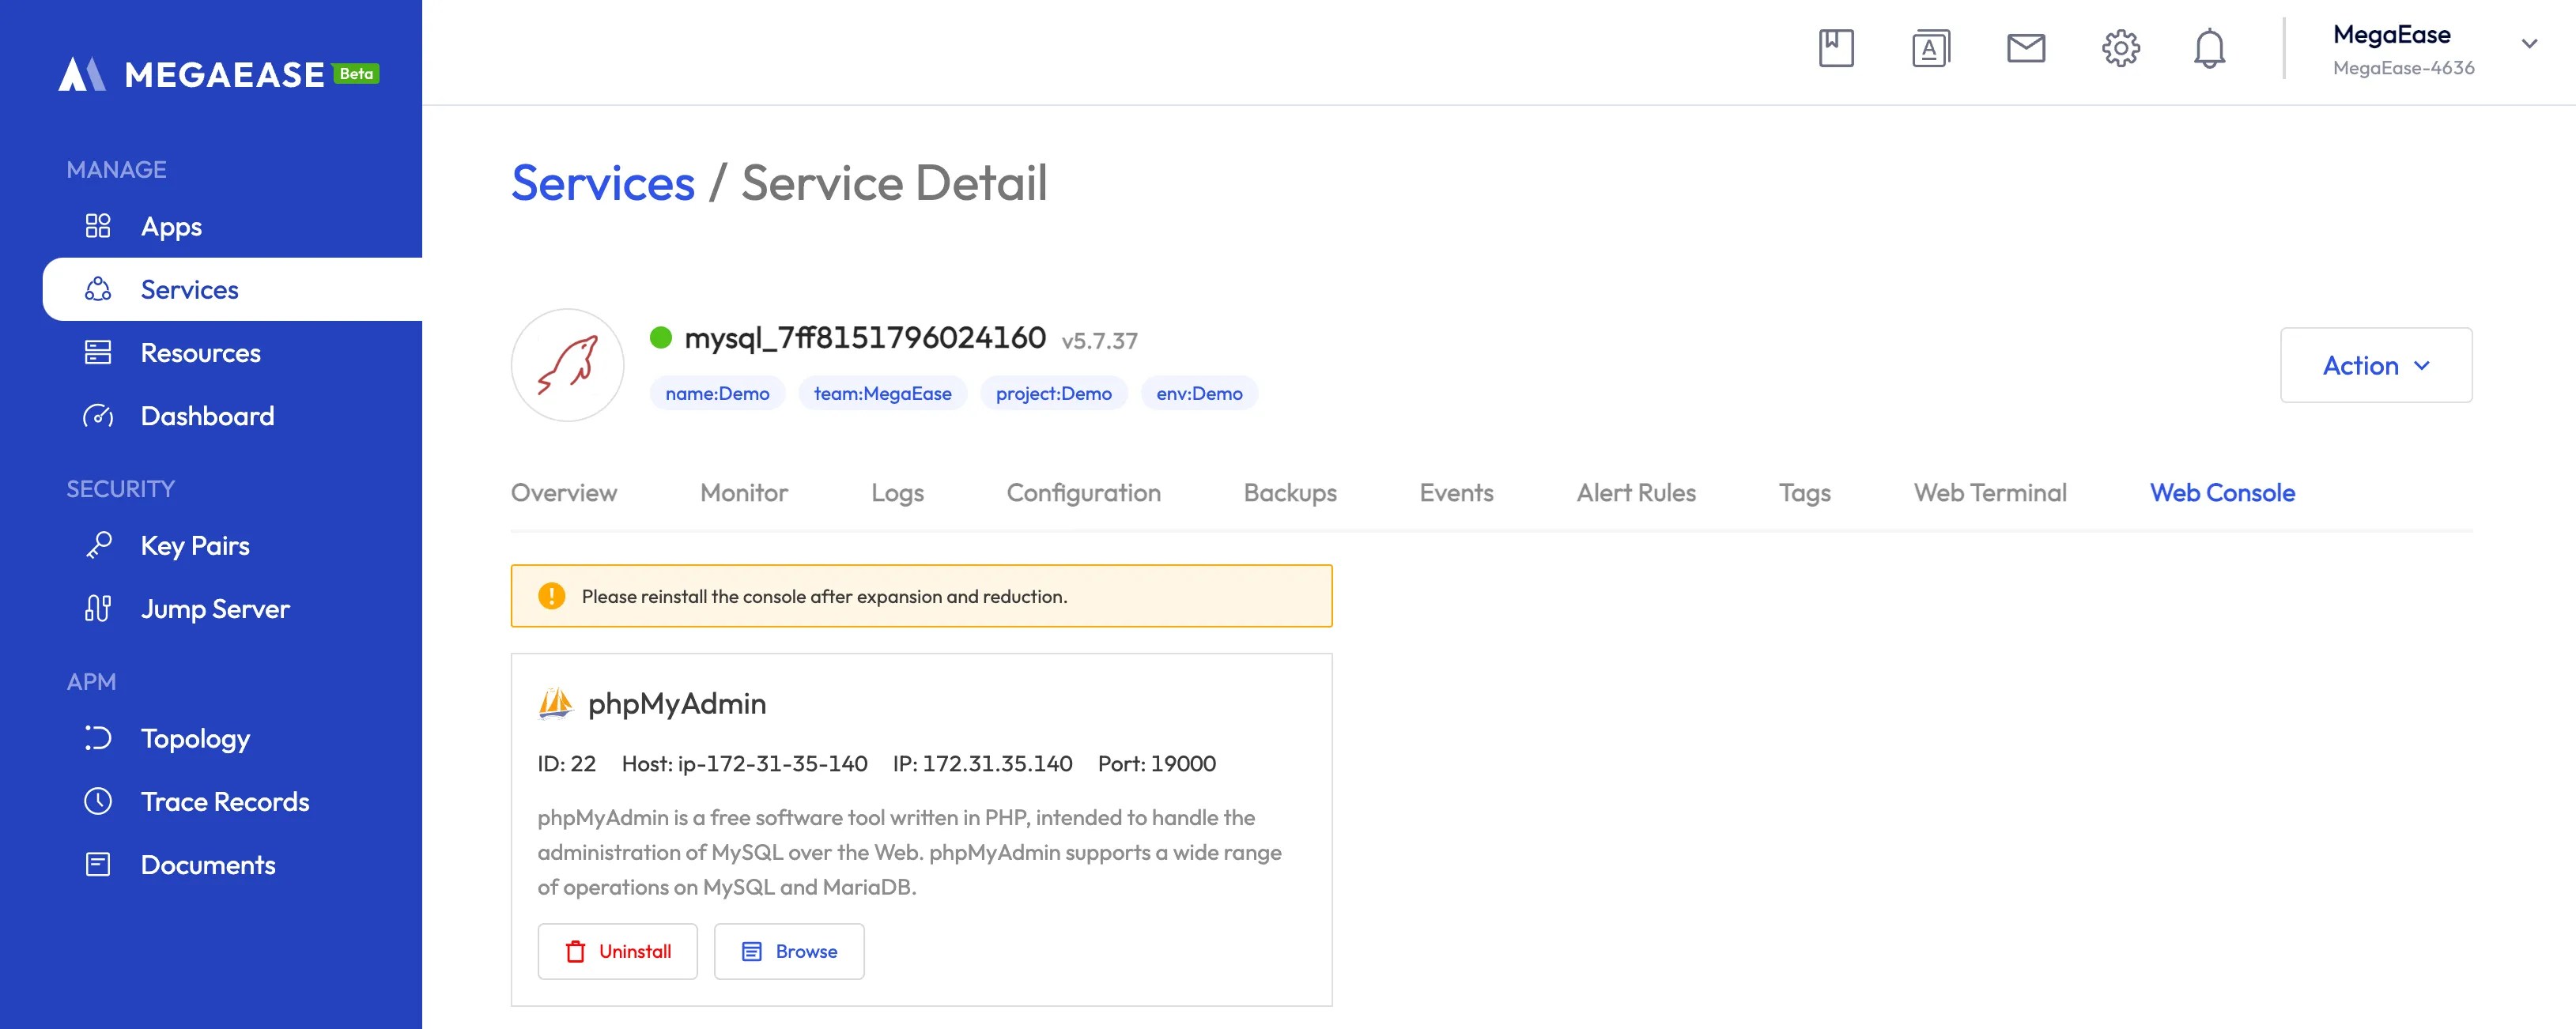The width and height of the screenshot is (2576, 1029).
Task: Click the phpMyAdmin sailboat logo
Action: coord(556,704)
